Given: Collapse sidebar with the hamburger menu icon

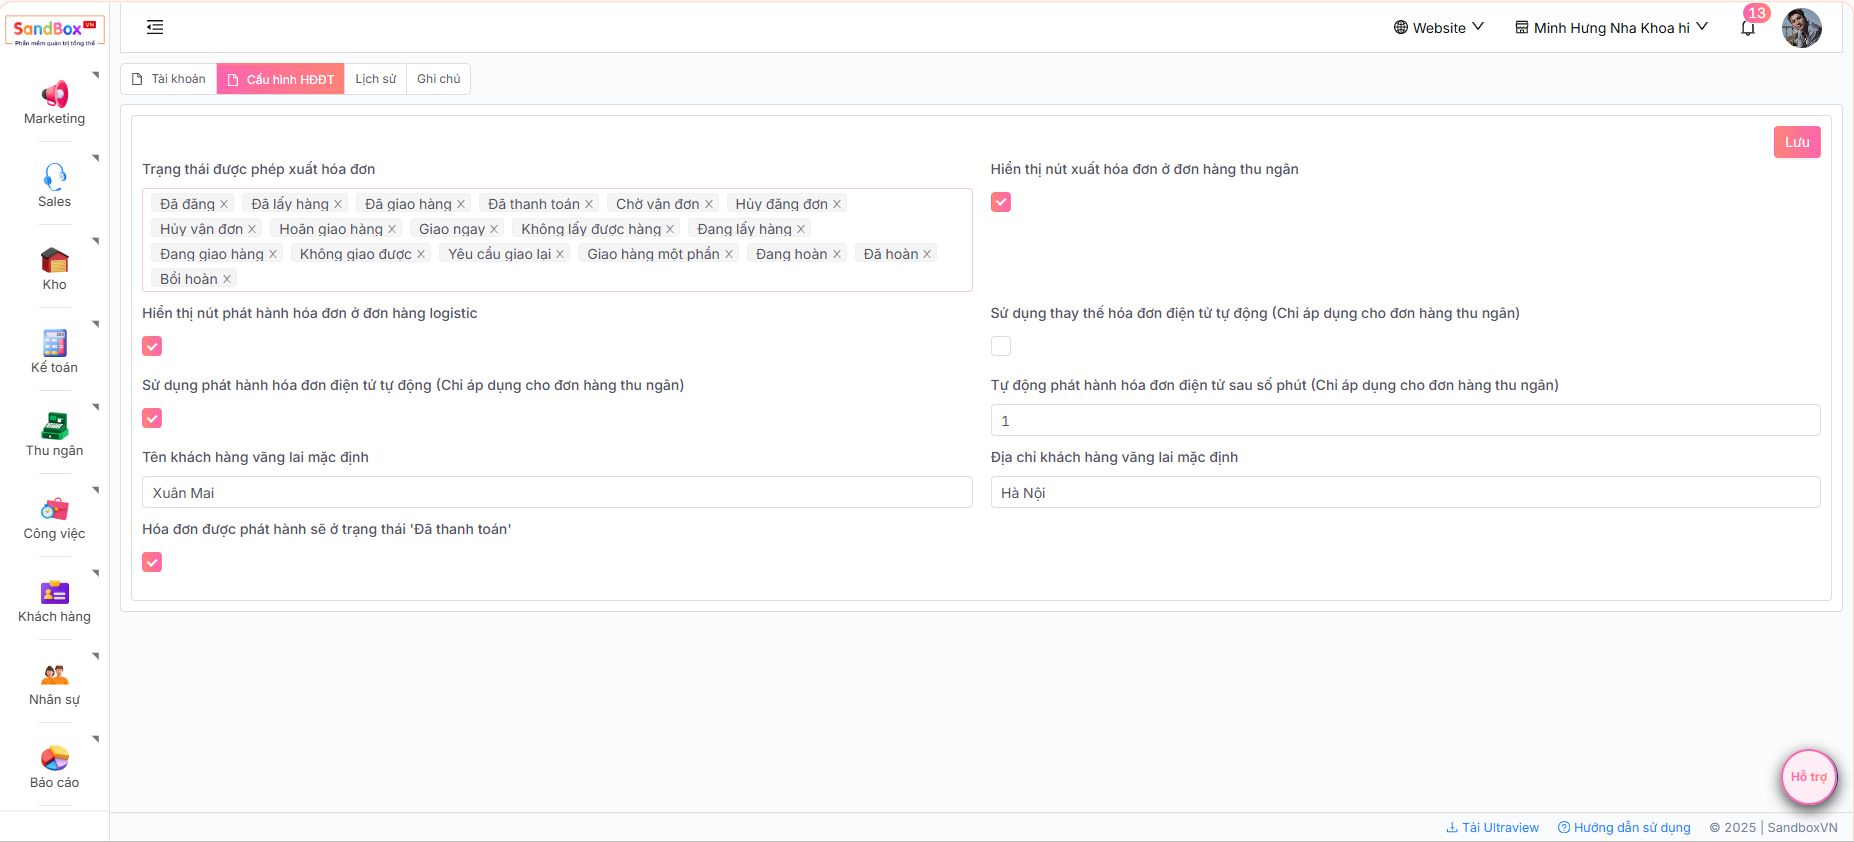Looking at the screenshot, I should click(x=155, y=27).
